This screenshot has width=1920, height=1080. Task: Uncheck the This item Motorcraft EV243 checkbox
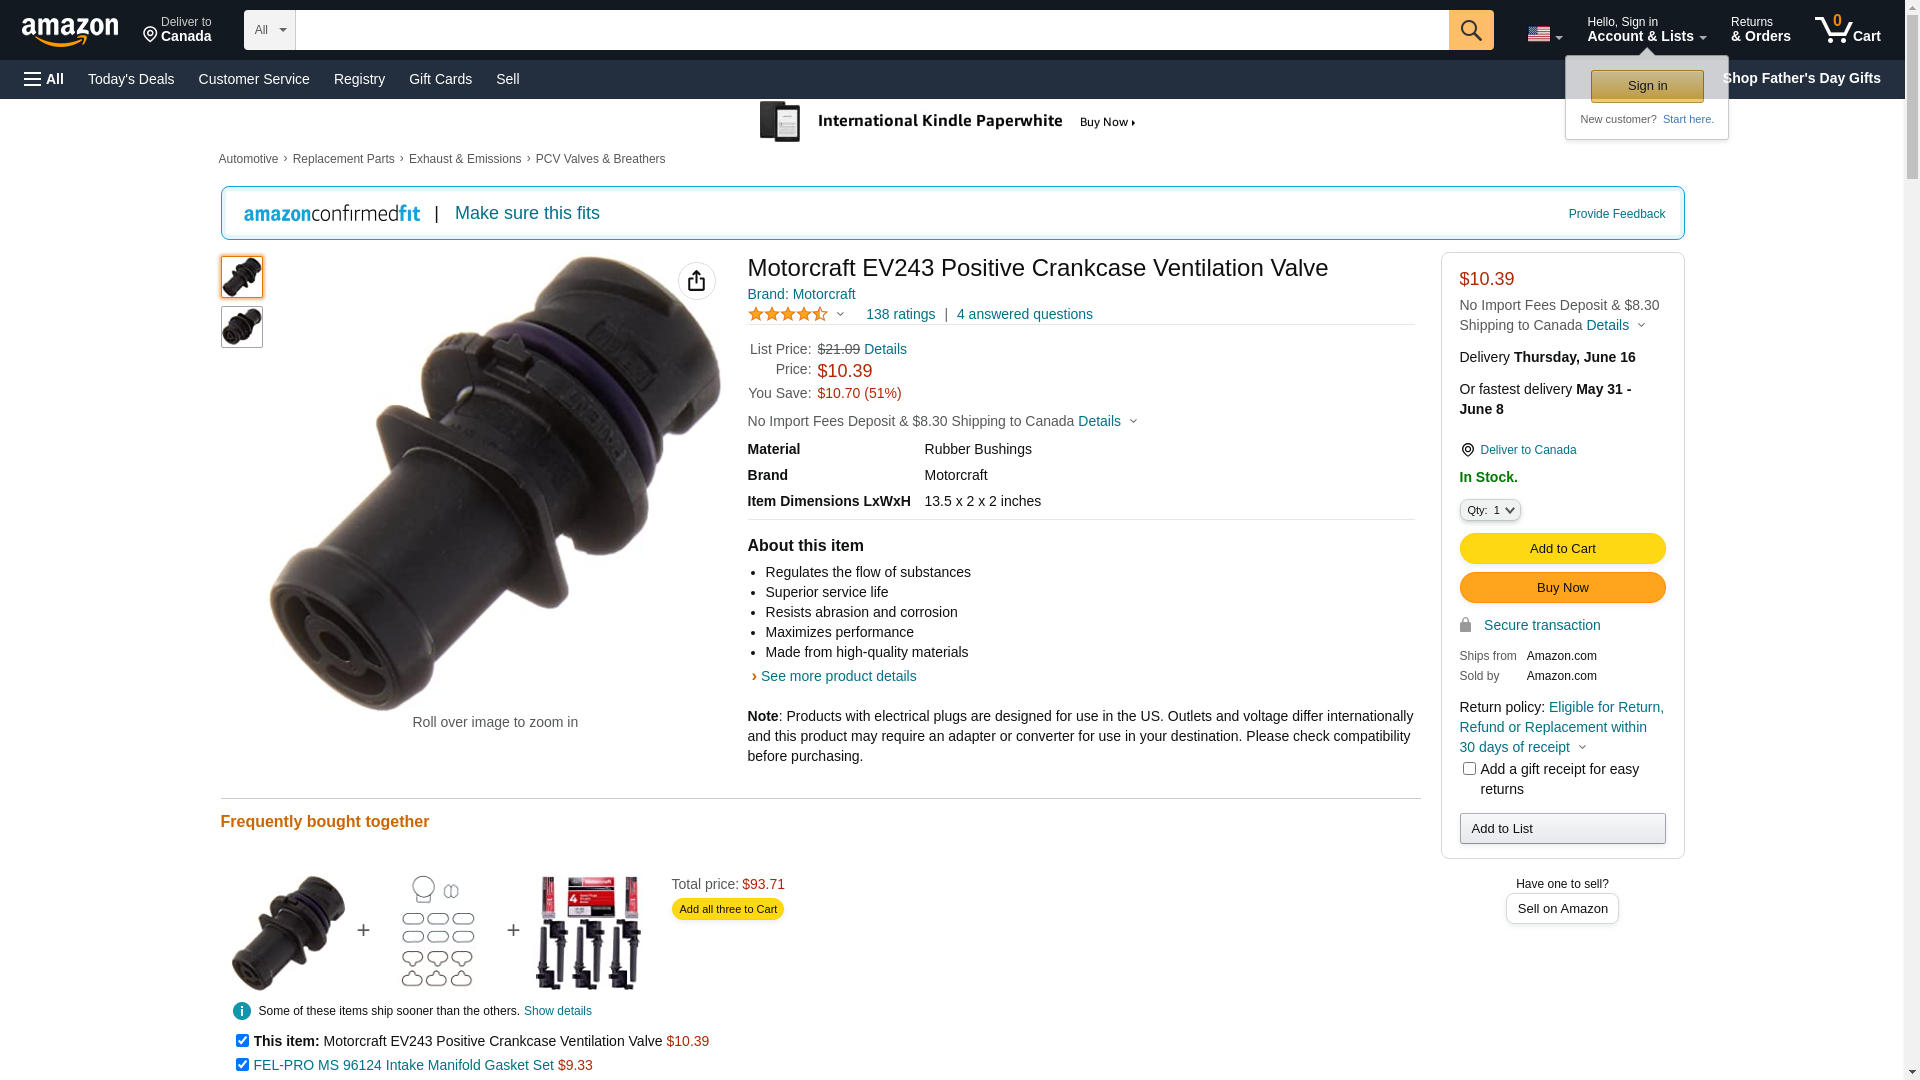(242, 1041)
